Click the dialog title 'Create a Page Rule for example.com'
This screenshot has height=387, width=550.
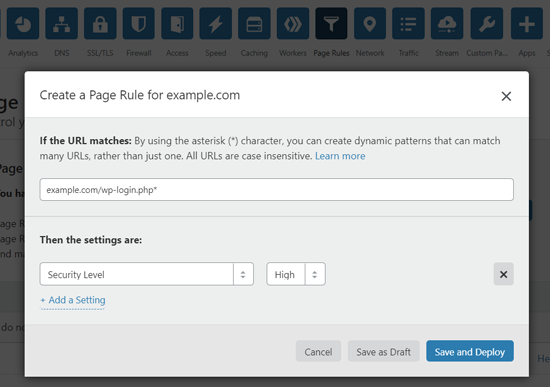(140, 95)
